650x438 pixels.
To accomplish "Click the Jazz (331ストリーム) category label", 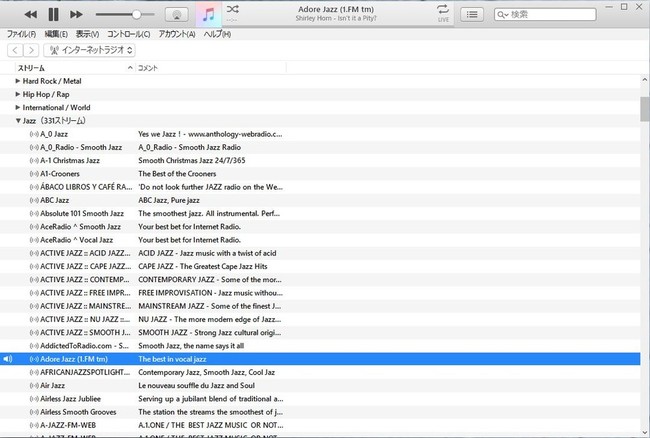I will 54,121.
